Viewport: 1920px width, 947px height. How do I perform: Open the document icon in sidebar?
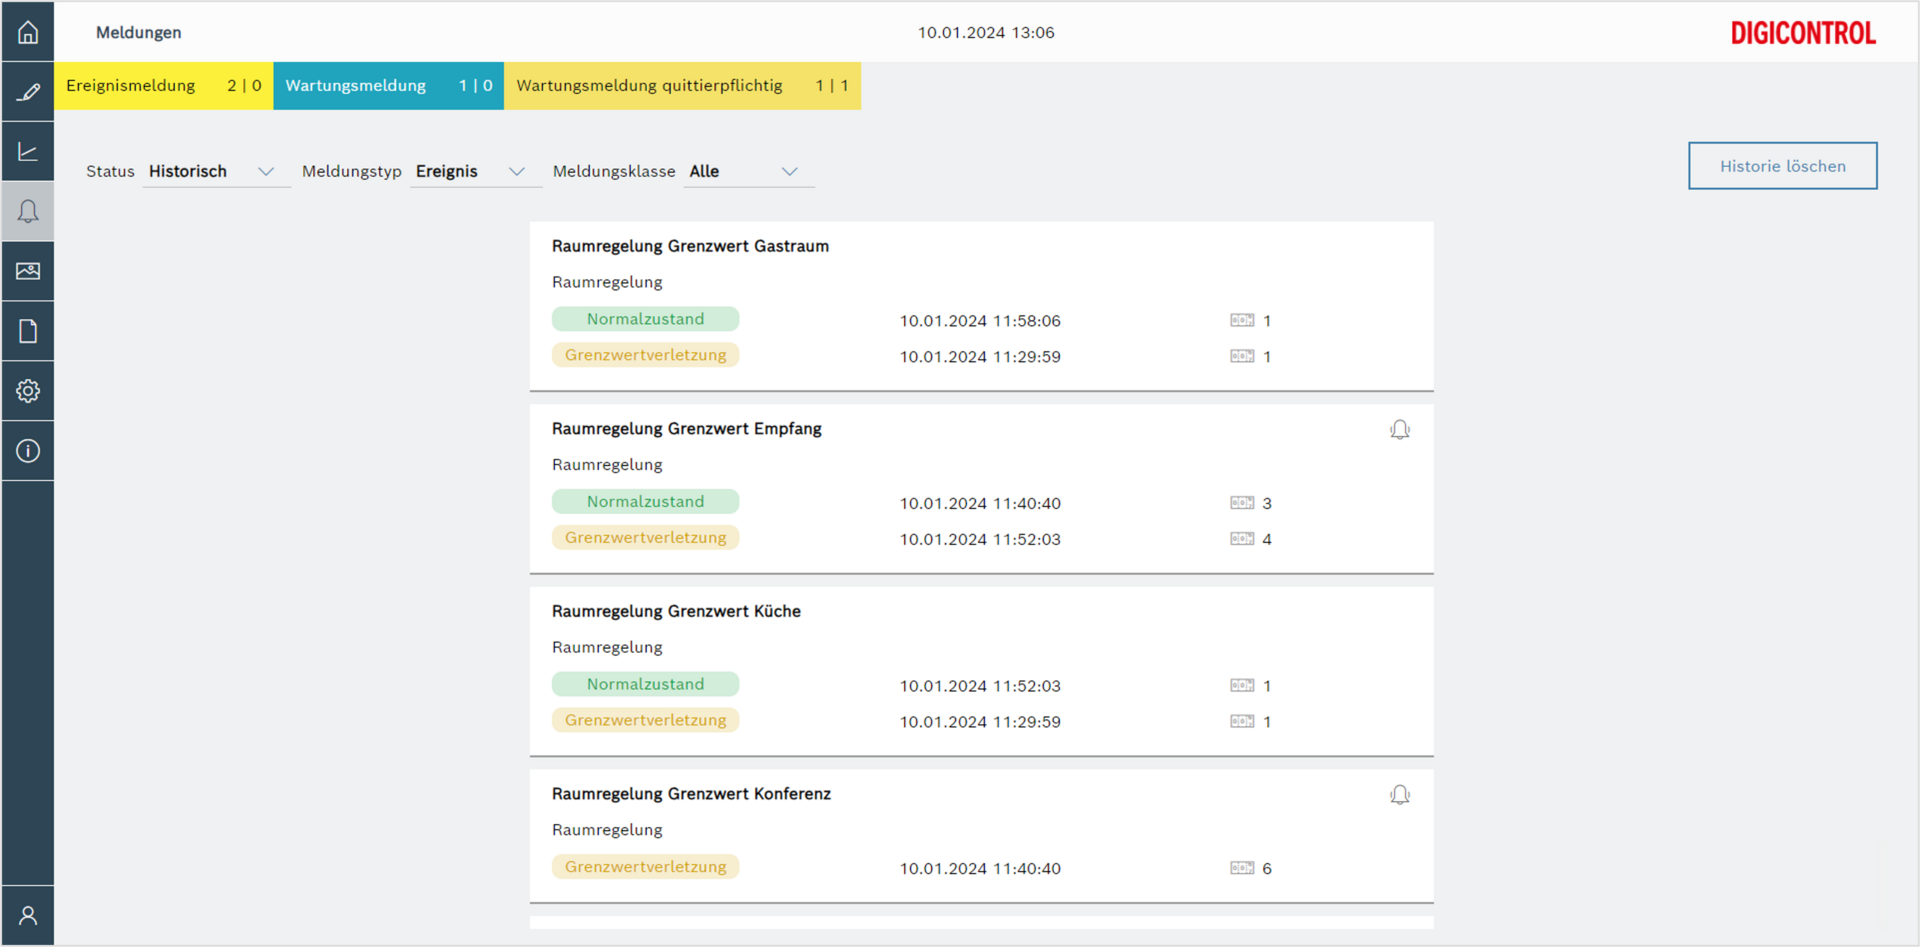(28, 331)
